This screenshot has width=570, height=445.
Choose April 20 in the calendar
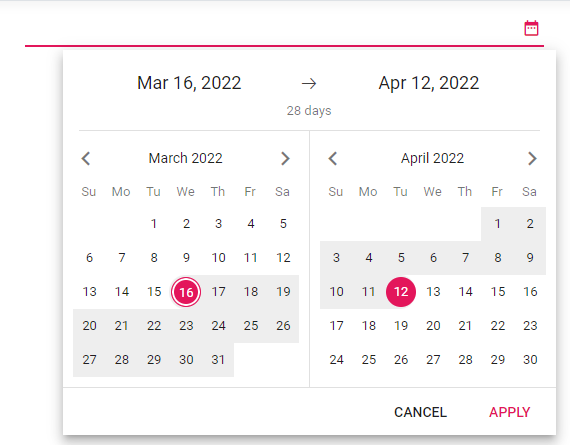coord(433,326)
